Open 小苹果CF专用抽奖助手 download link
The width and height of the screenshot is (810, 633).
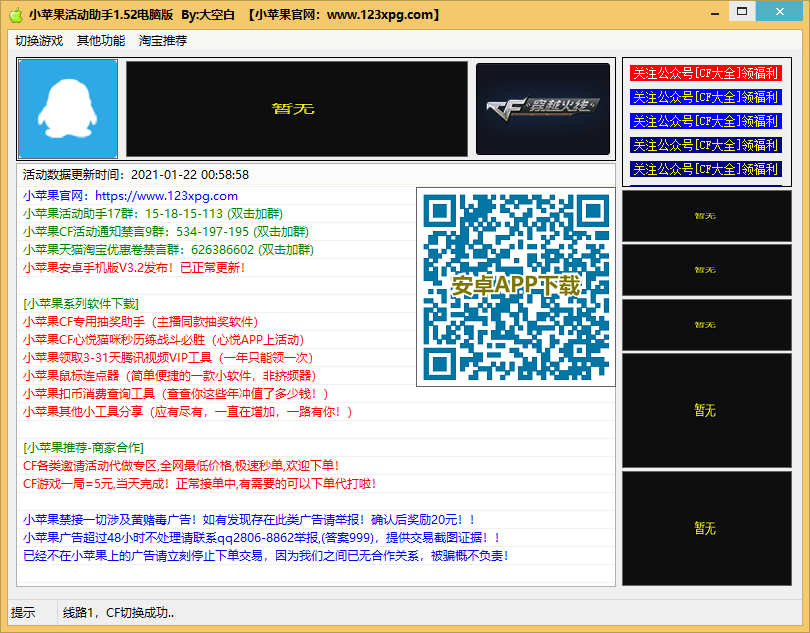140,322
